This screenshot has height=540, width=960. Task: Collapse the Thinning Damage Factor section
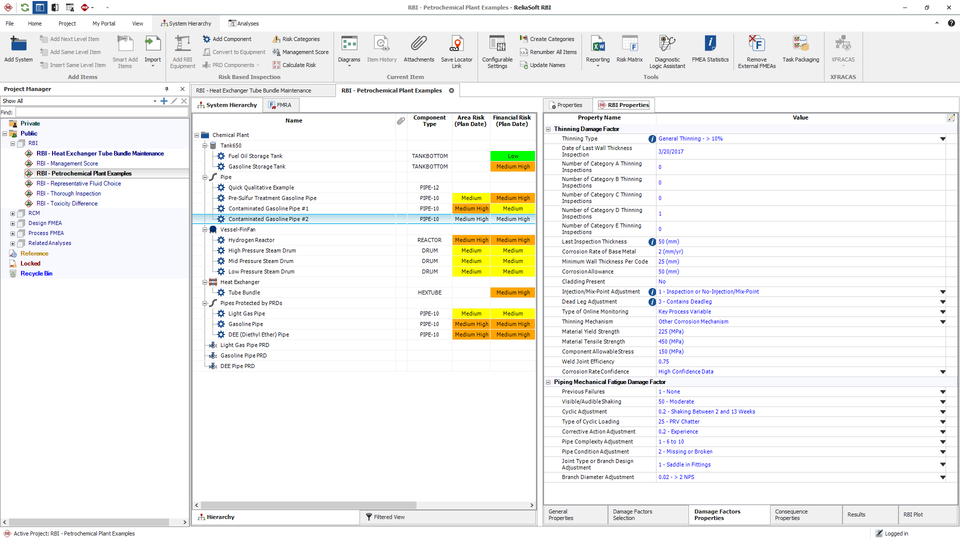[x=549, y=129]
